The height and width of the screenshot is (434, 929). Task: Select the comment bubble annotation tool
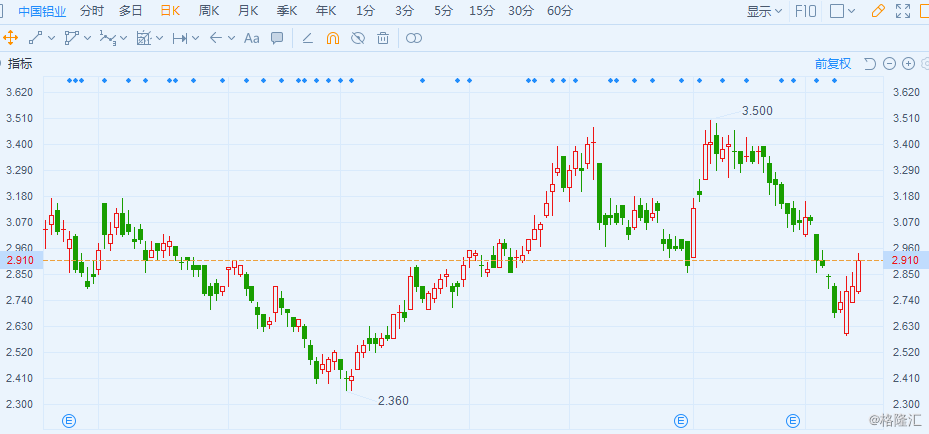[277, 38]
